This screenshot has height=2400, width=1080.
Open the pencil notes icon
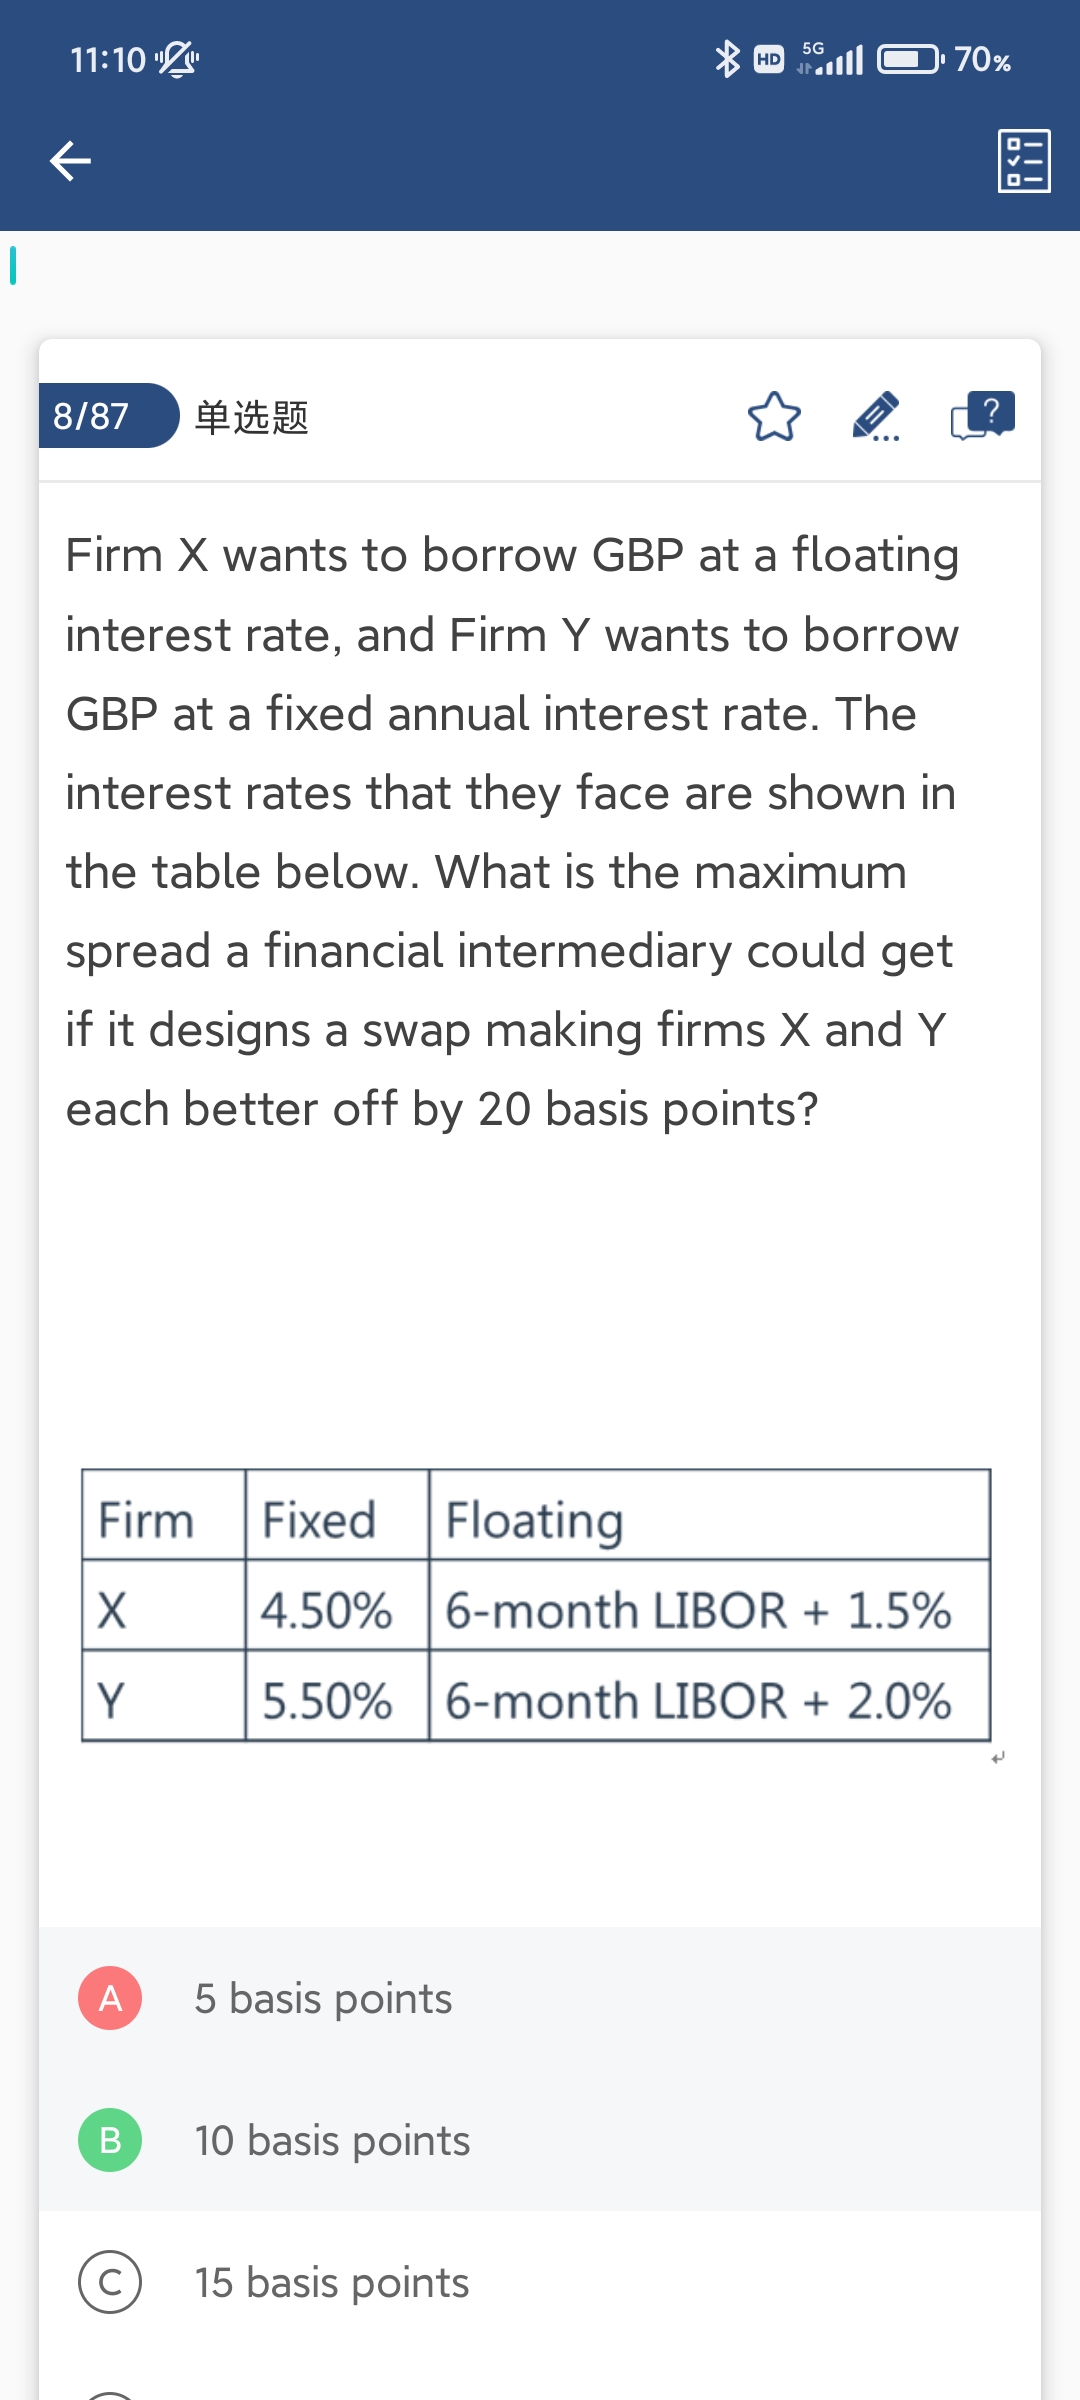click(876, 417)
